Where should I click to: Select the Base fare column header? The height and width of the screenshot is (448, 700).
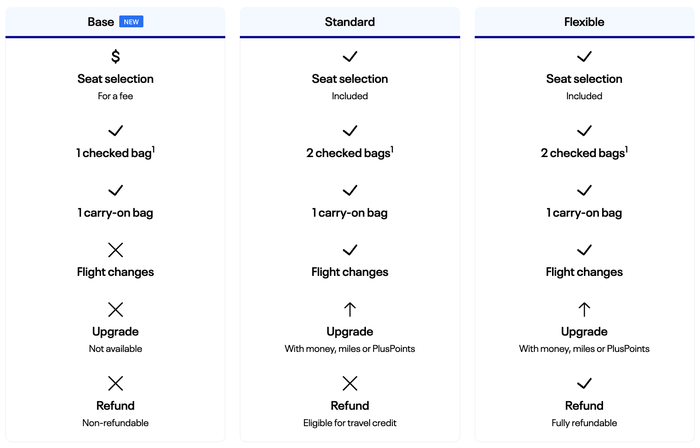115,22
